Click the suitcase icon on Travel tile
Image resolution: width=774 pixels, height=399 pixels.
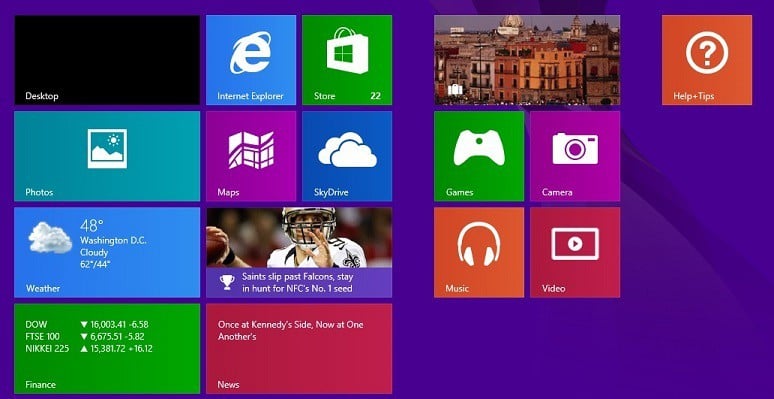[455, 89]
